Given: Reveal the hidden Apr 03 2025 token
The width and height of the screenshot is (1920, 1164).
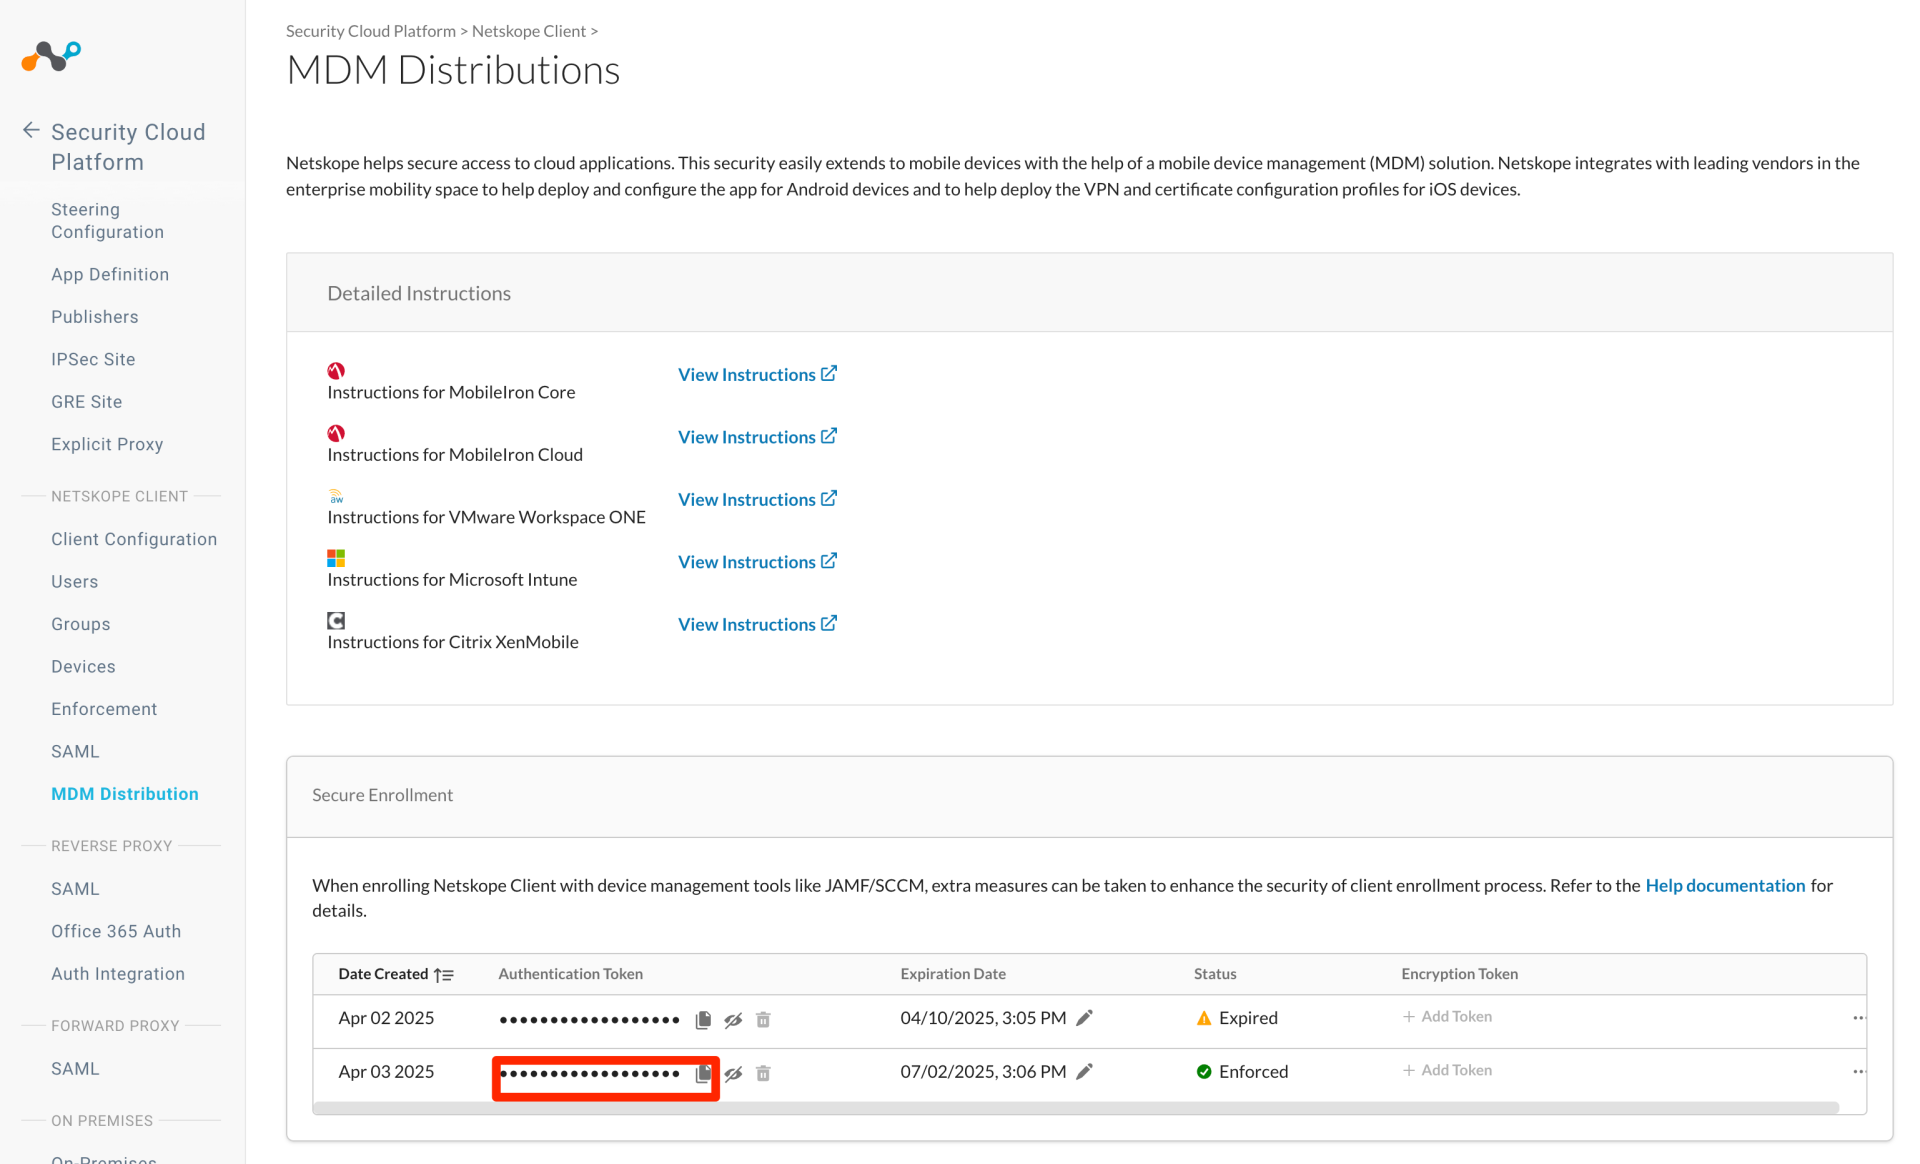Looking at the screenshot, I should click(733, 1073).
